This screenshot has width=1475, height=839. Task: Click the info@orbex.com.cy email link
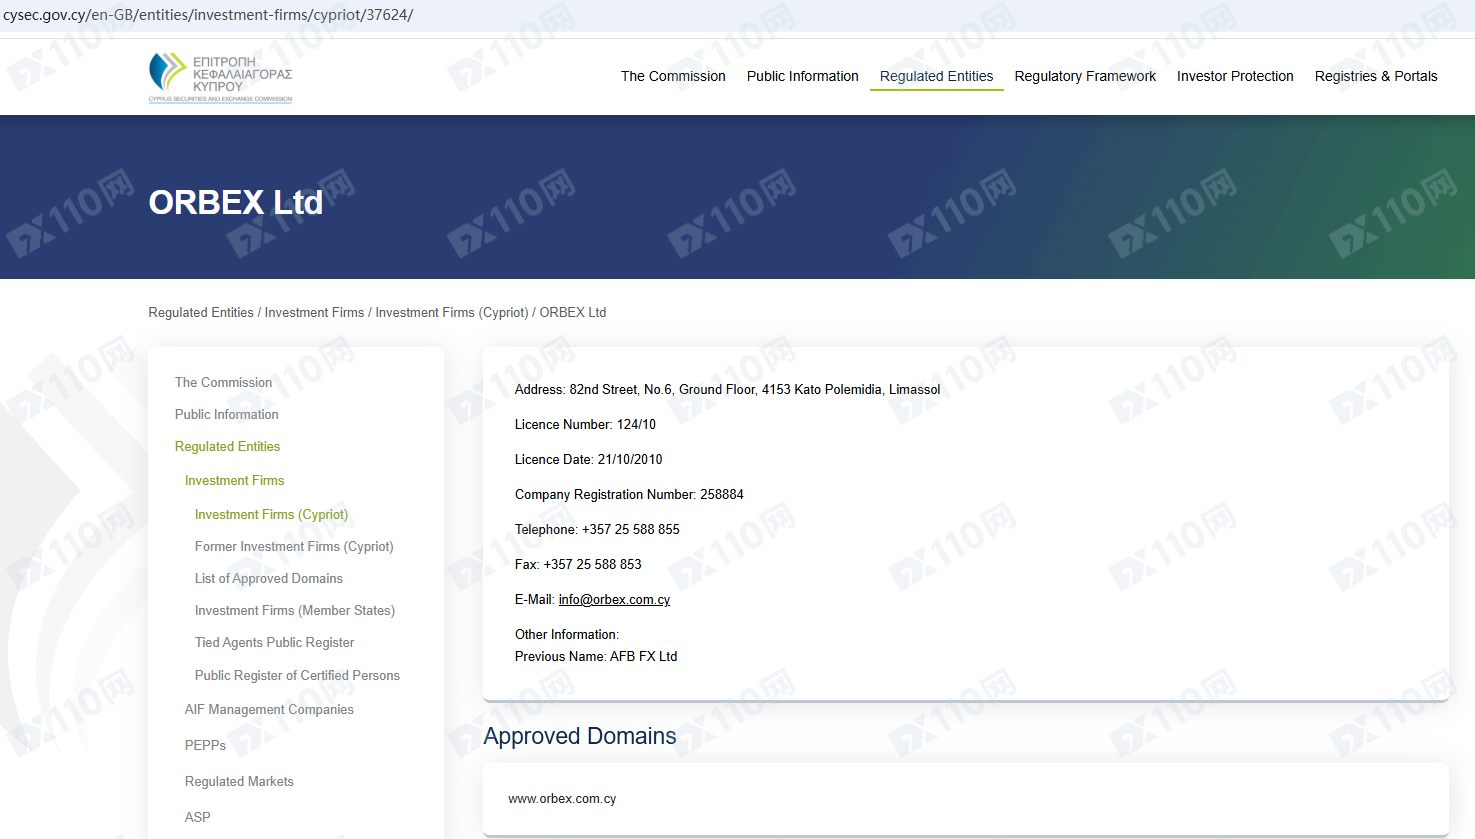click(614, 600)
